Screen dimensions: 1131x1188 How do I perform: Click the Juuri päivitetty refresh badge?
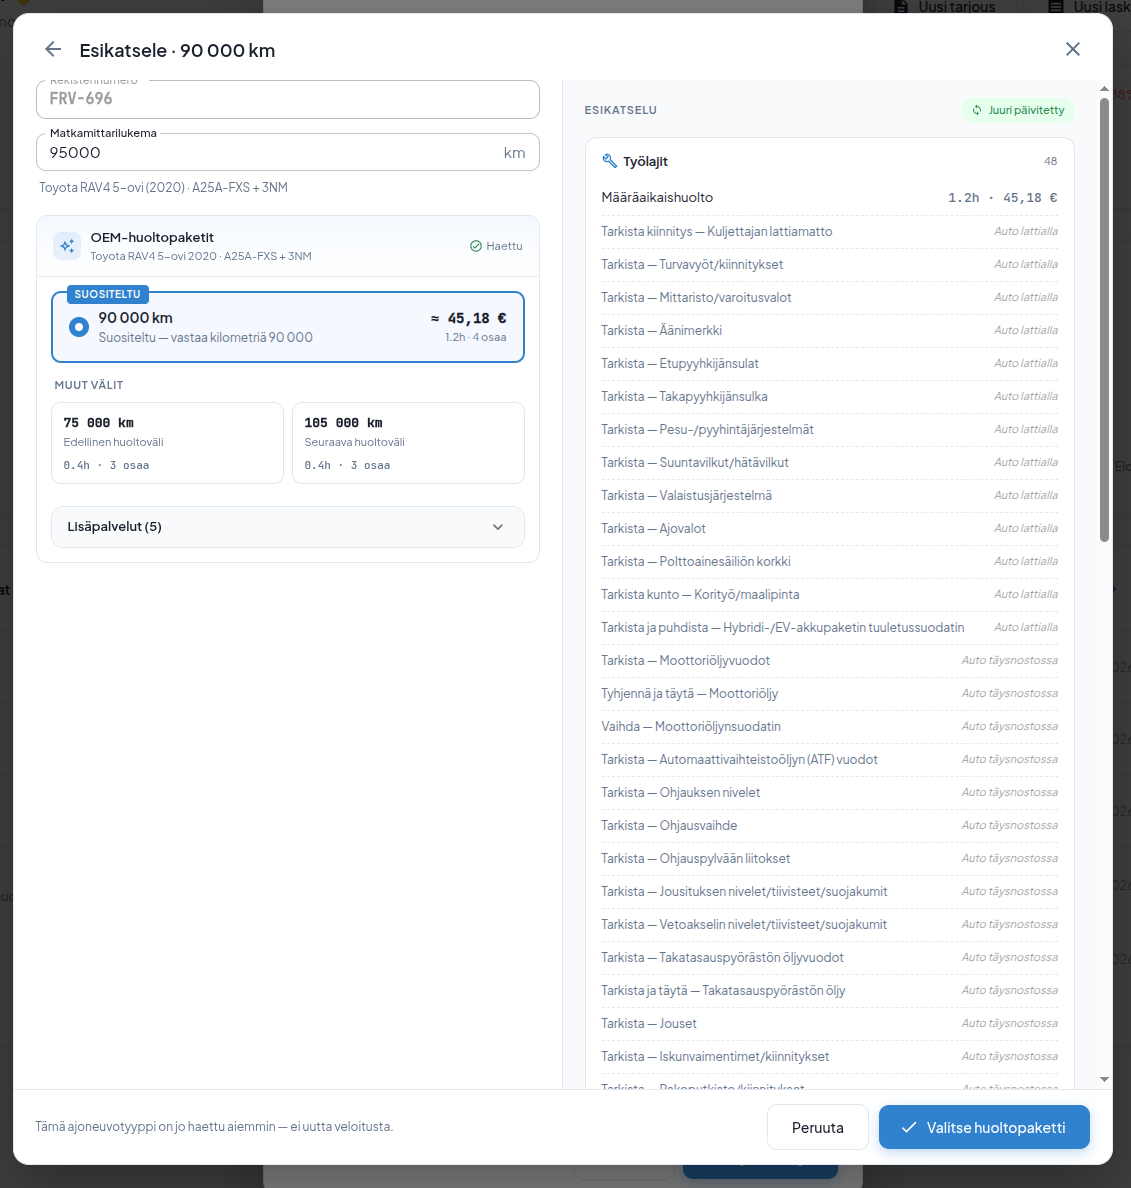click(1018, 111)
